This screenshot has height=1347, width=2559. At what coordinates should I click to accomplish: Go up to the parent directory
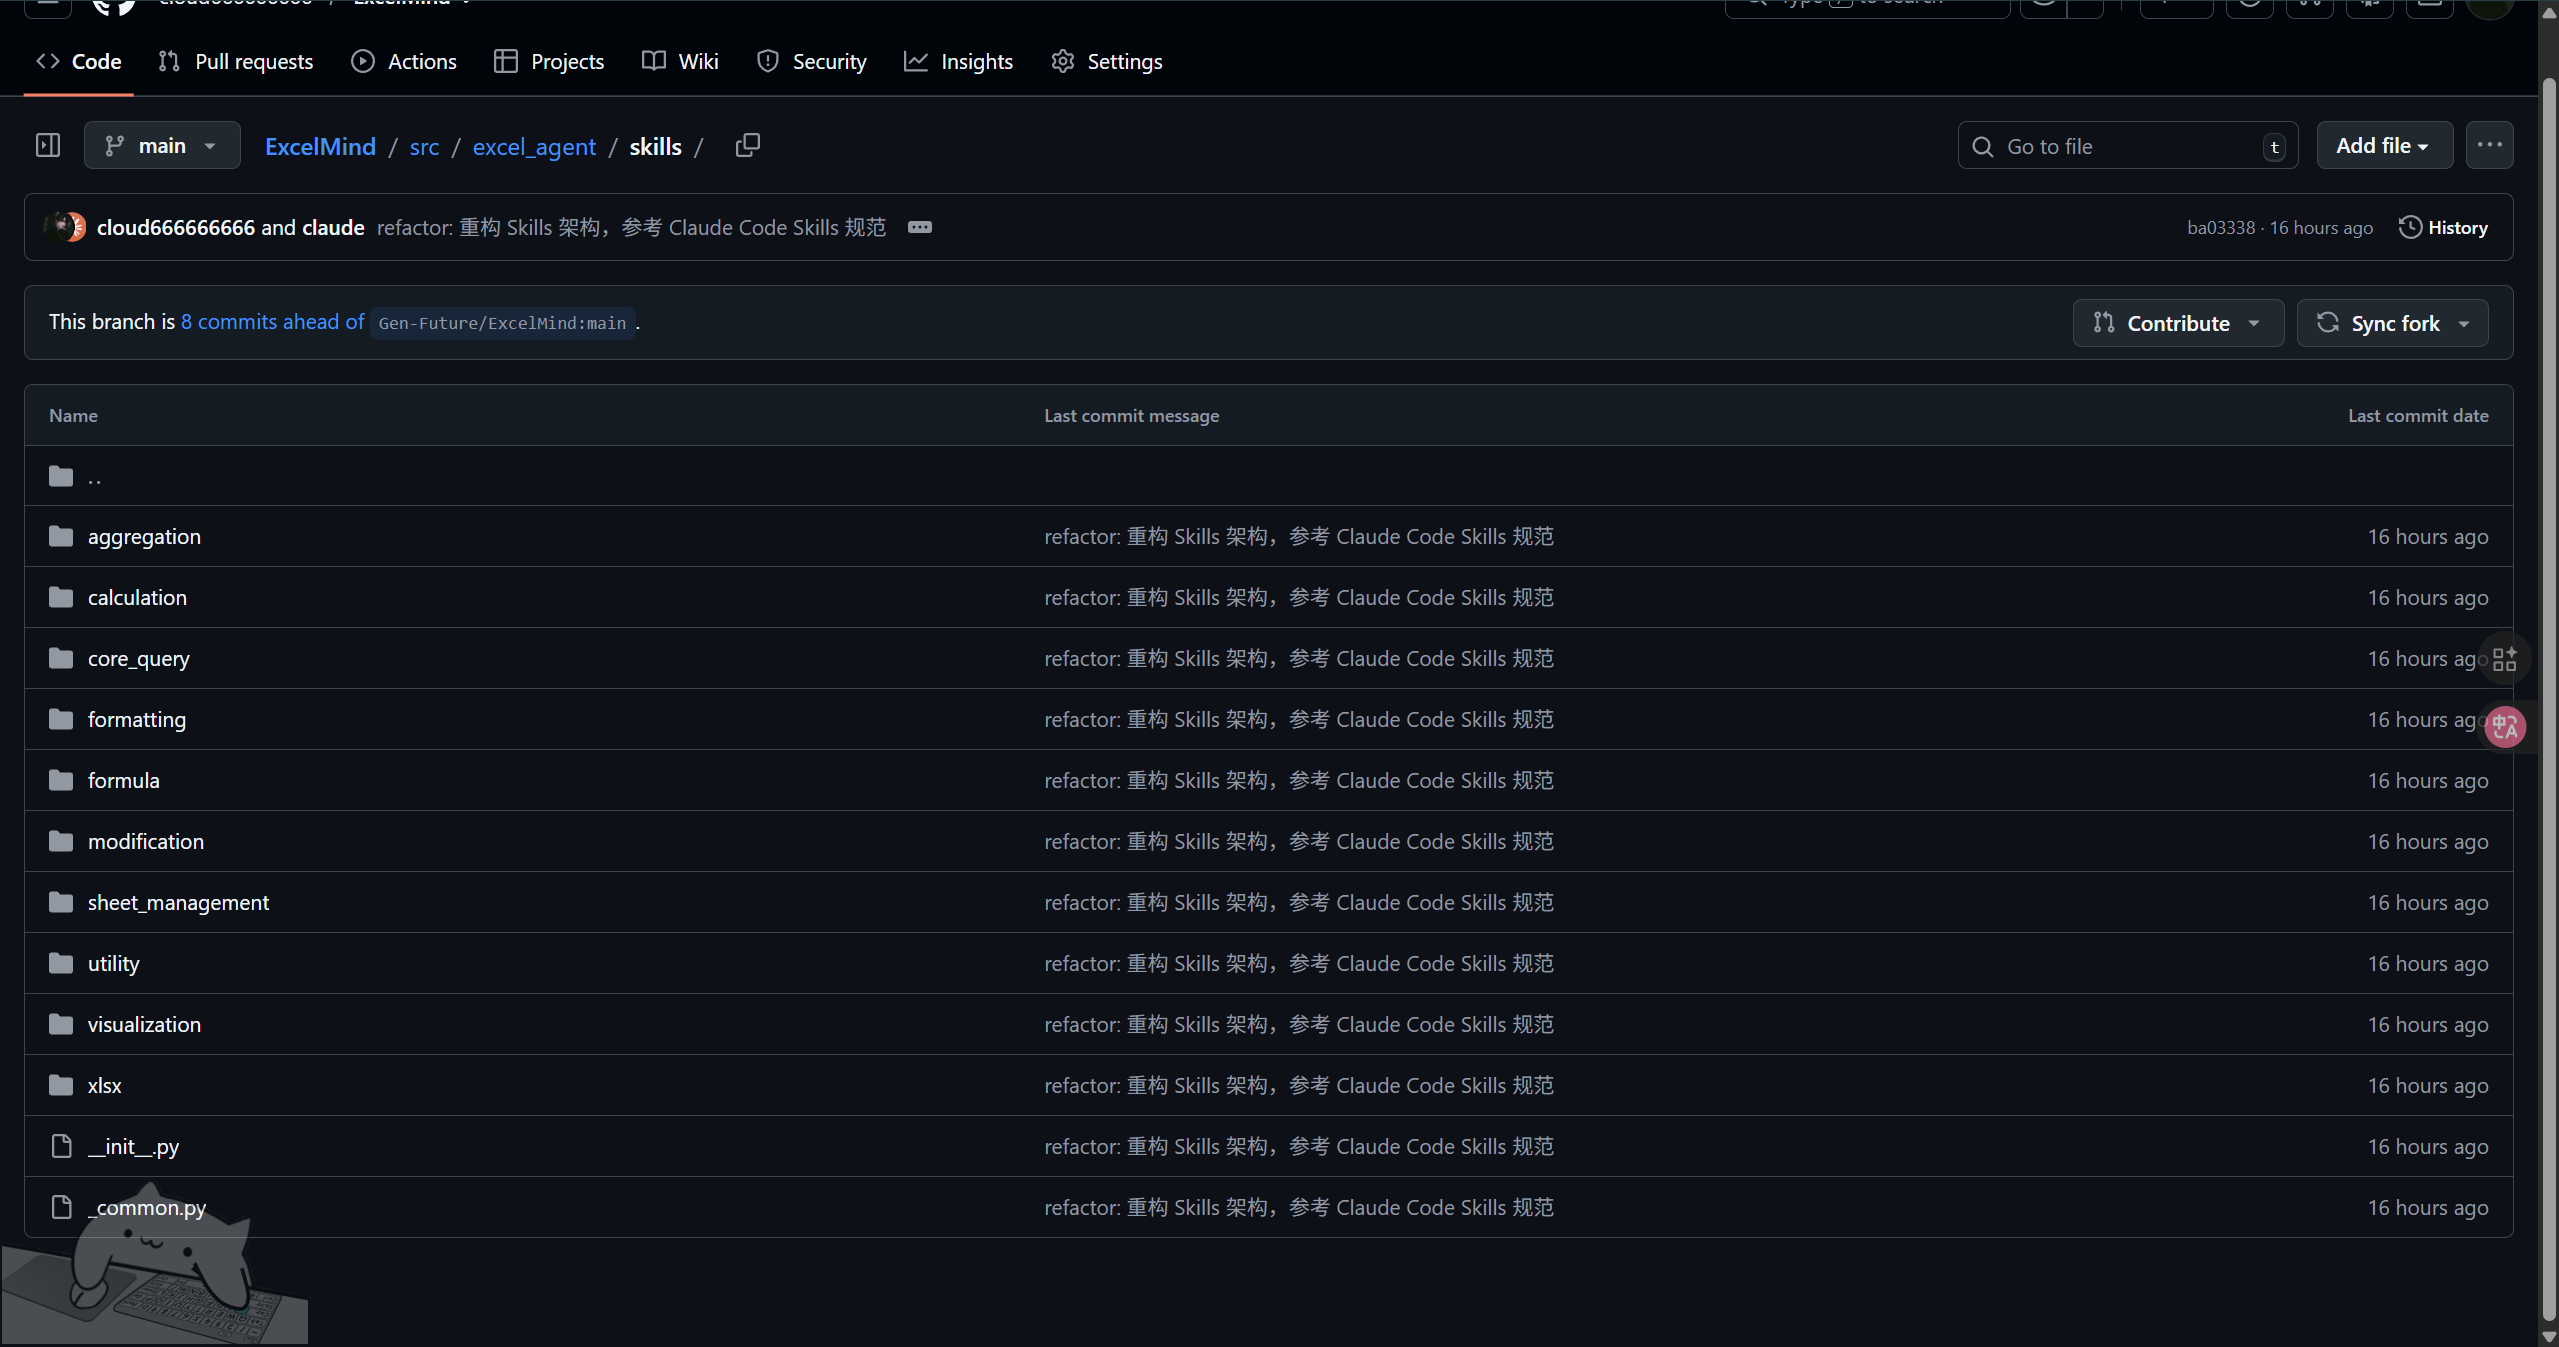tap(94, 477)
